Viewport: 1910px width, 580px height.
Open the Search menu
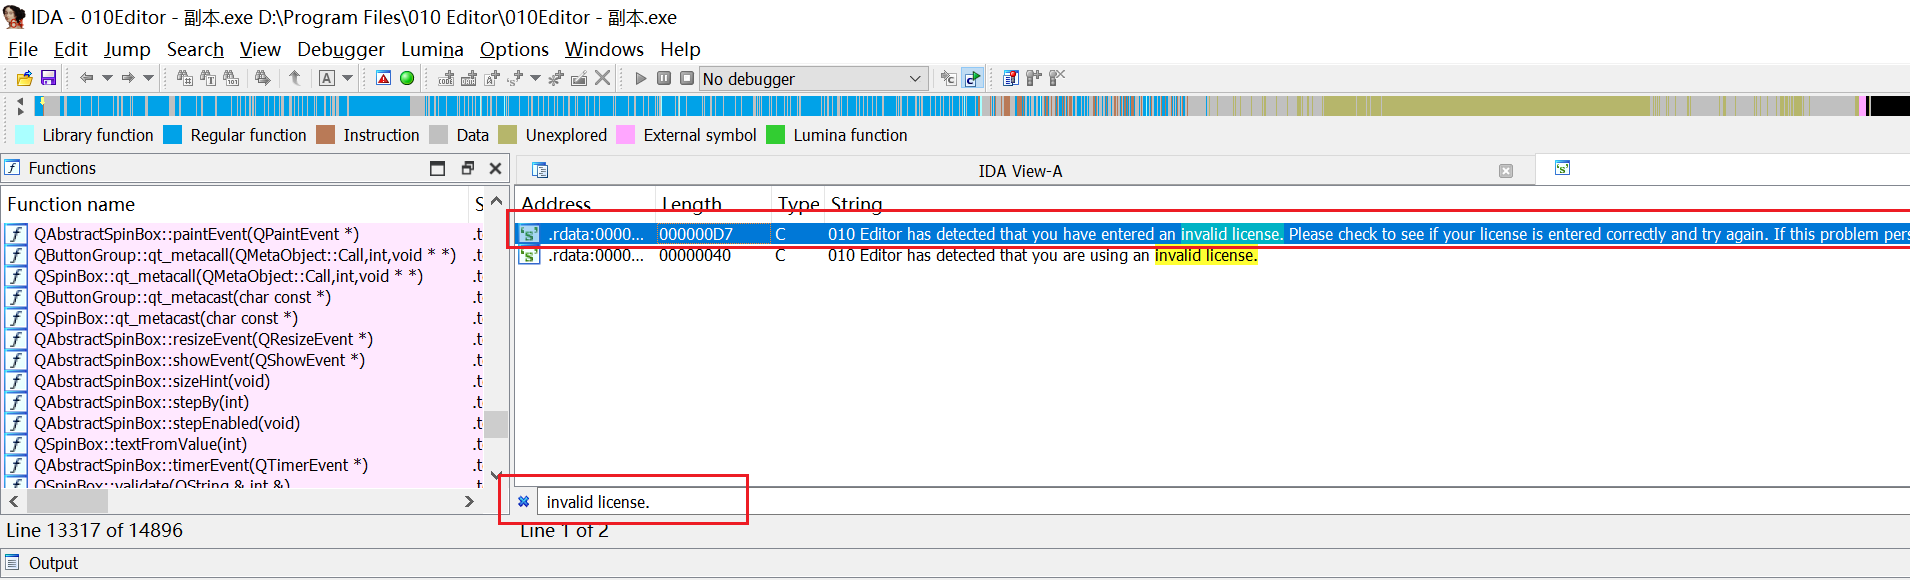195,49
